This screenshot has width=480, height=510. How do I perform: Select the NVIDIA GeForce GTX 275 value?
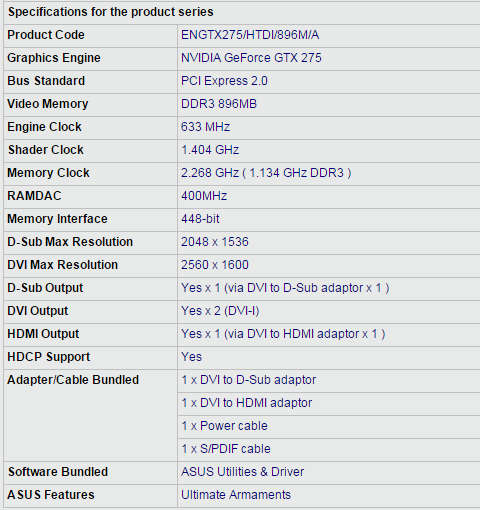point(251,58)
